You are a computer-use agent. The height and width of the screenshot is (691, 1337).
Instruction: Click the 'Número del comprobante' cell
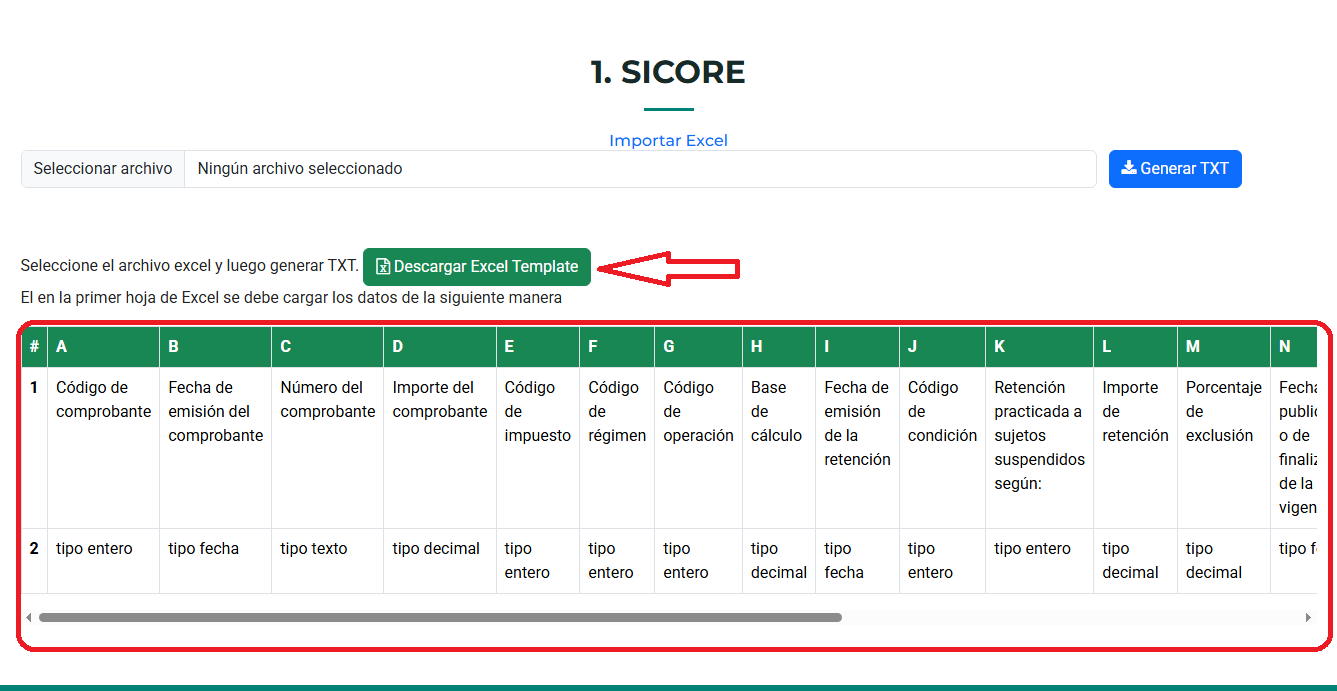(x=327, y=448)
